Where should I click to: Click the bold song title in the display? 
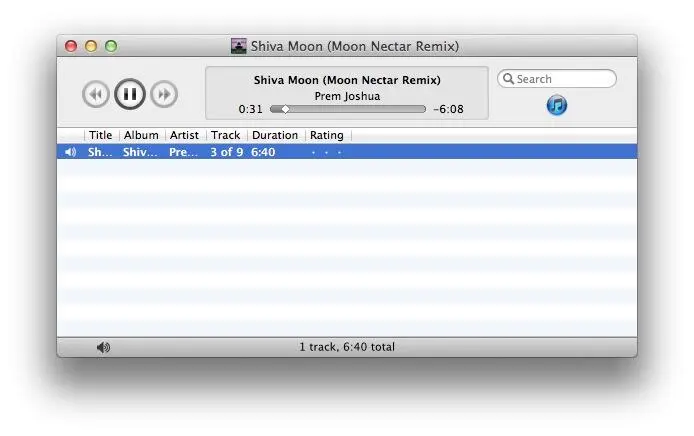pyautogui.click(x=347, y=80)
